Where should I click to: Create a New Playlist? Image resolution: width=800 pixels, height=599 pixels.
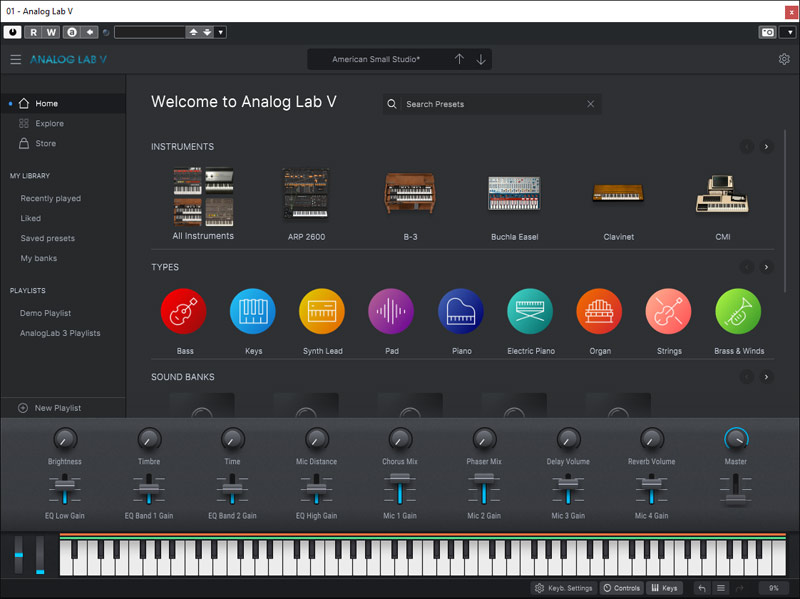57,408
